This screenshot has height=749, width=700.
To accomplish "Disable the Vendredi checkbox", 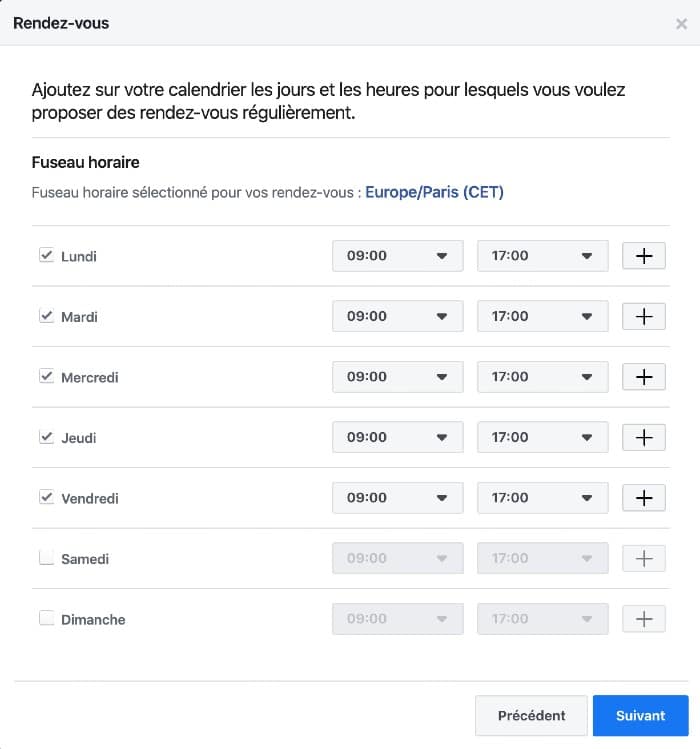I will [46, 497].
